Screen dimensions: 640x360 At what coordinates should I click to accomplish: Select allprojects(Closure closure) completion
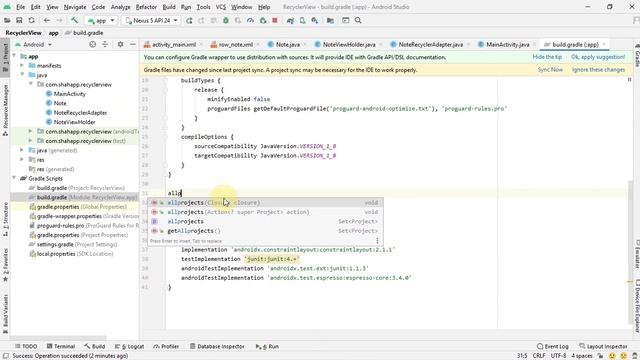pyautogui.click(x=265, y=202)
